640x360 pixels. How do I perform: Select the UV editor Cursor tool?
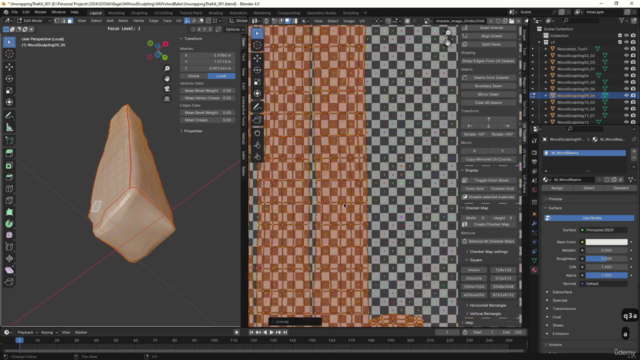tap(257, 45)
